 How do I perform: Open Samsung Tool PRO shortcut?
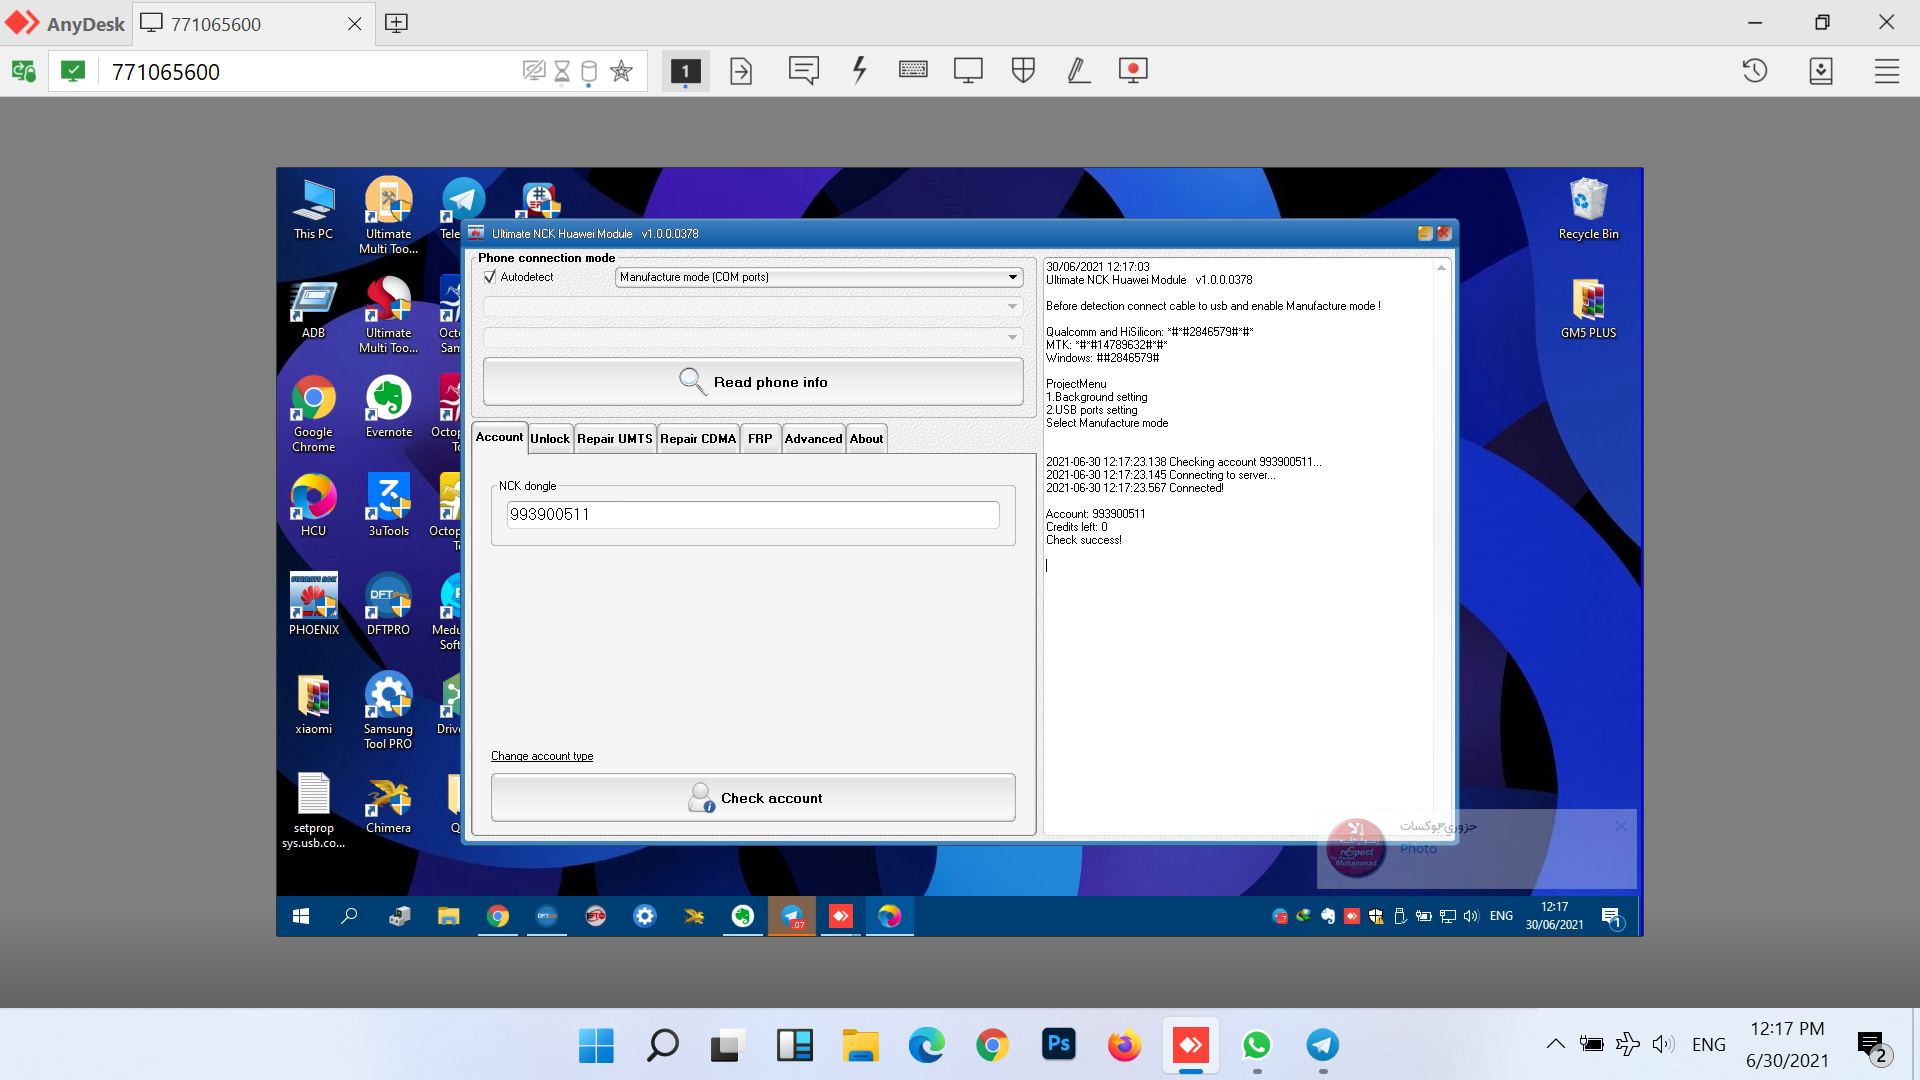[388, 711]
